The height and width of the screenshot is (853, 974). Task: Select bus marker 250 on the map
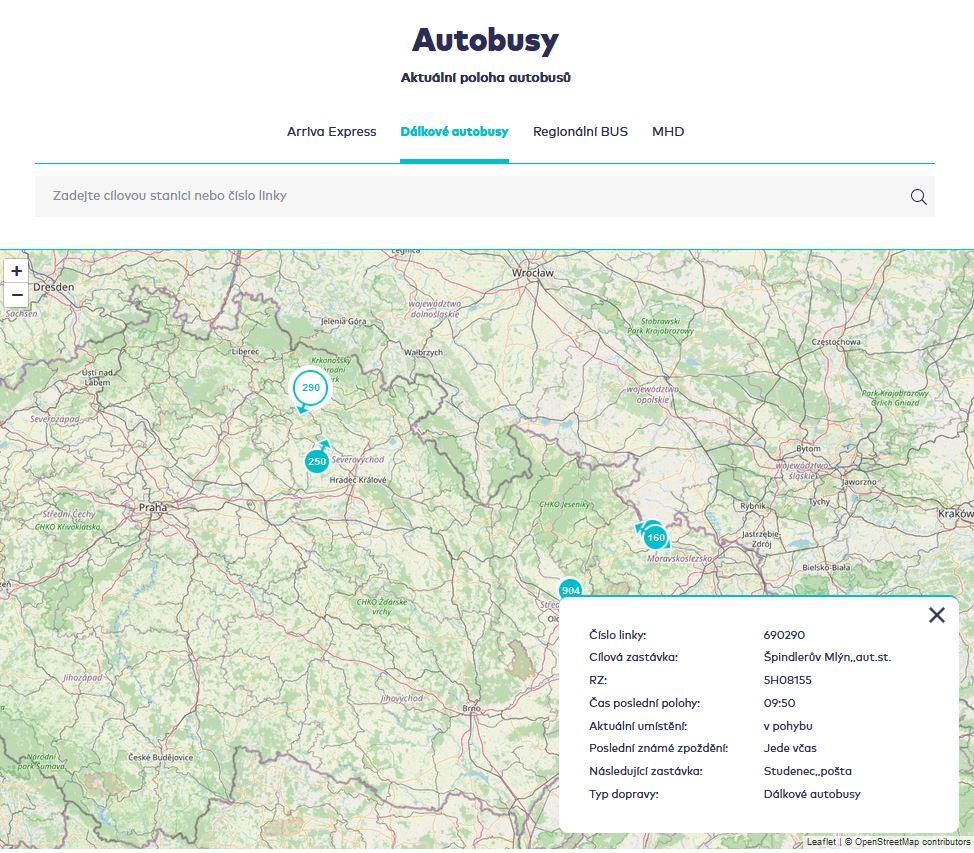[x=317, y=461]
